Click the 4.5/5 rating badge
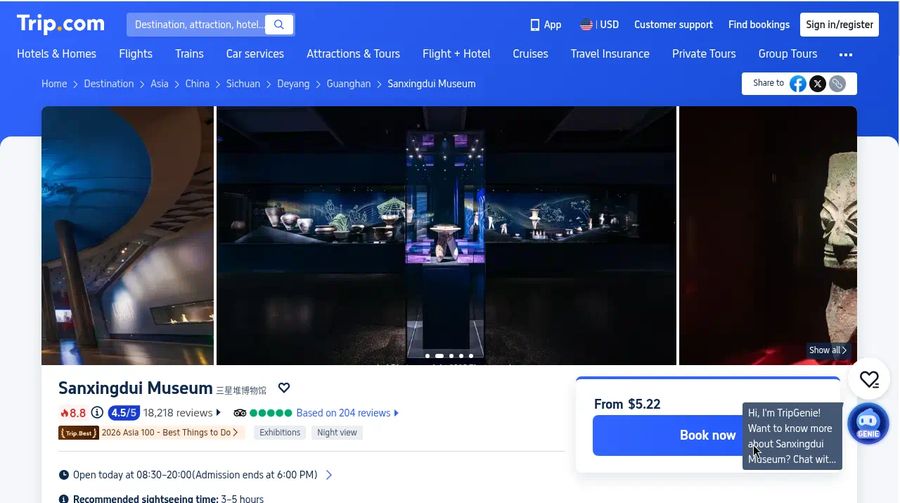 (x=123, y=413)
